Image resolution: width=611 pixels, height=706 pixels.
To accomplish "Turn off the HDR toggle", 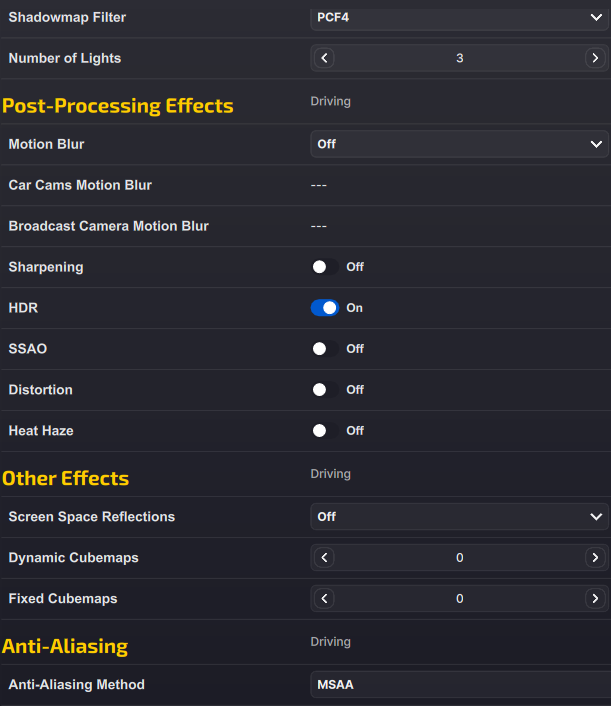I will 325,308.
